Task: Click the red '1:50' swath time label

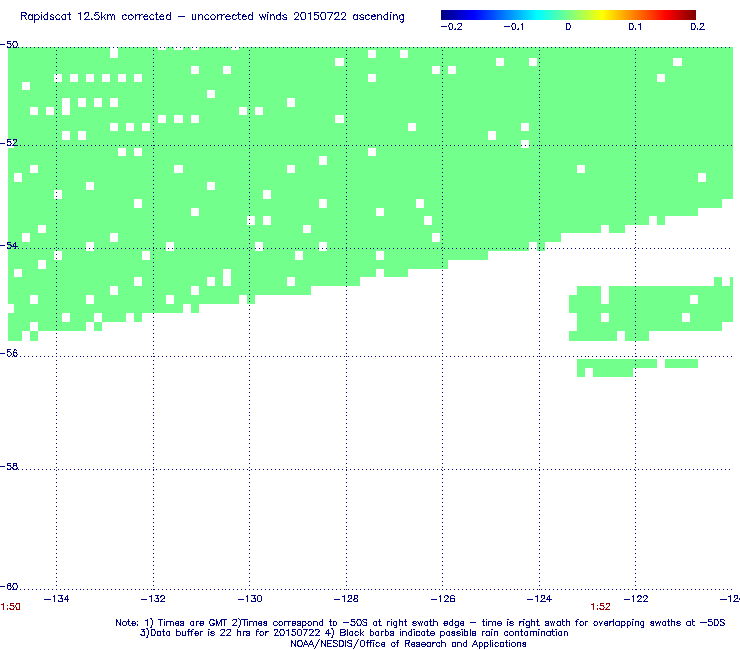Action: (10, 607)
